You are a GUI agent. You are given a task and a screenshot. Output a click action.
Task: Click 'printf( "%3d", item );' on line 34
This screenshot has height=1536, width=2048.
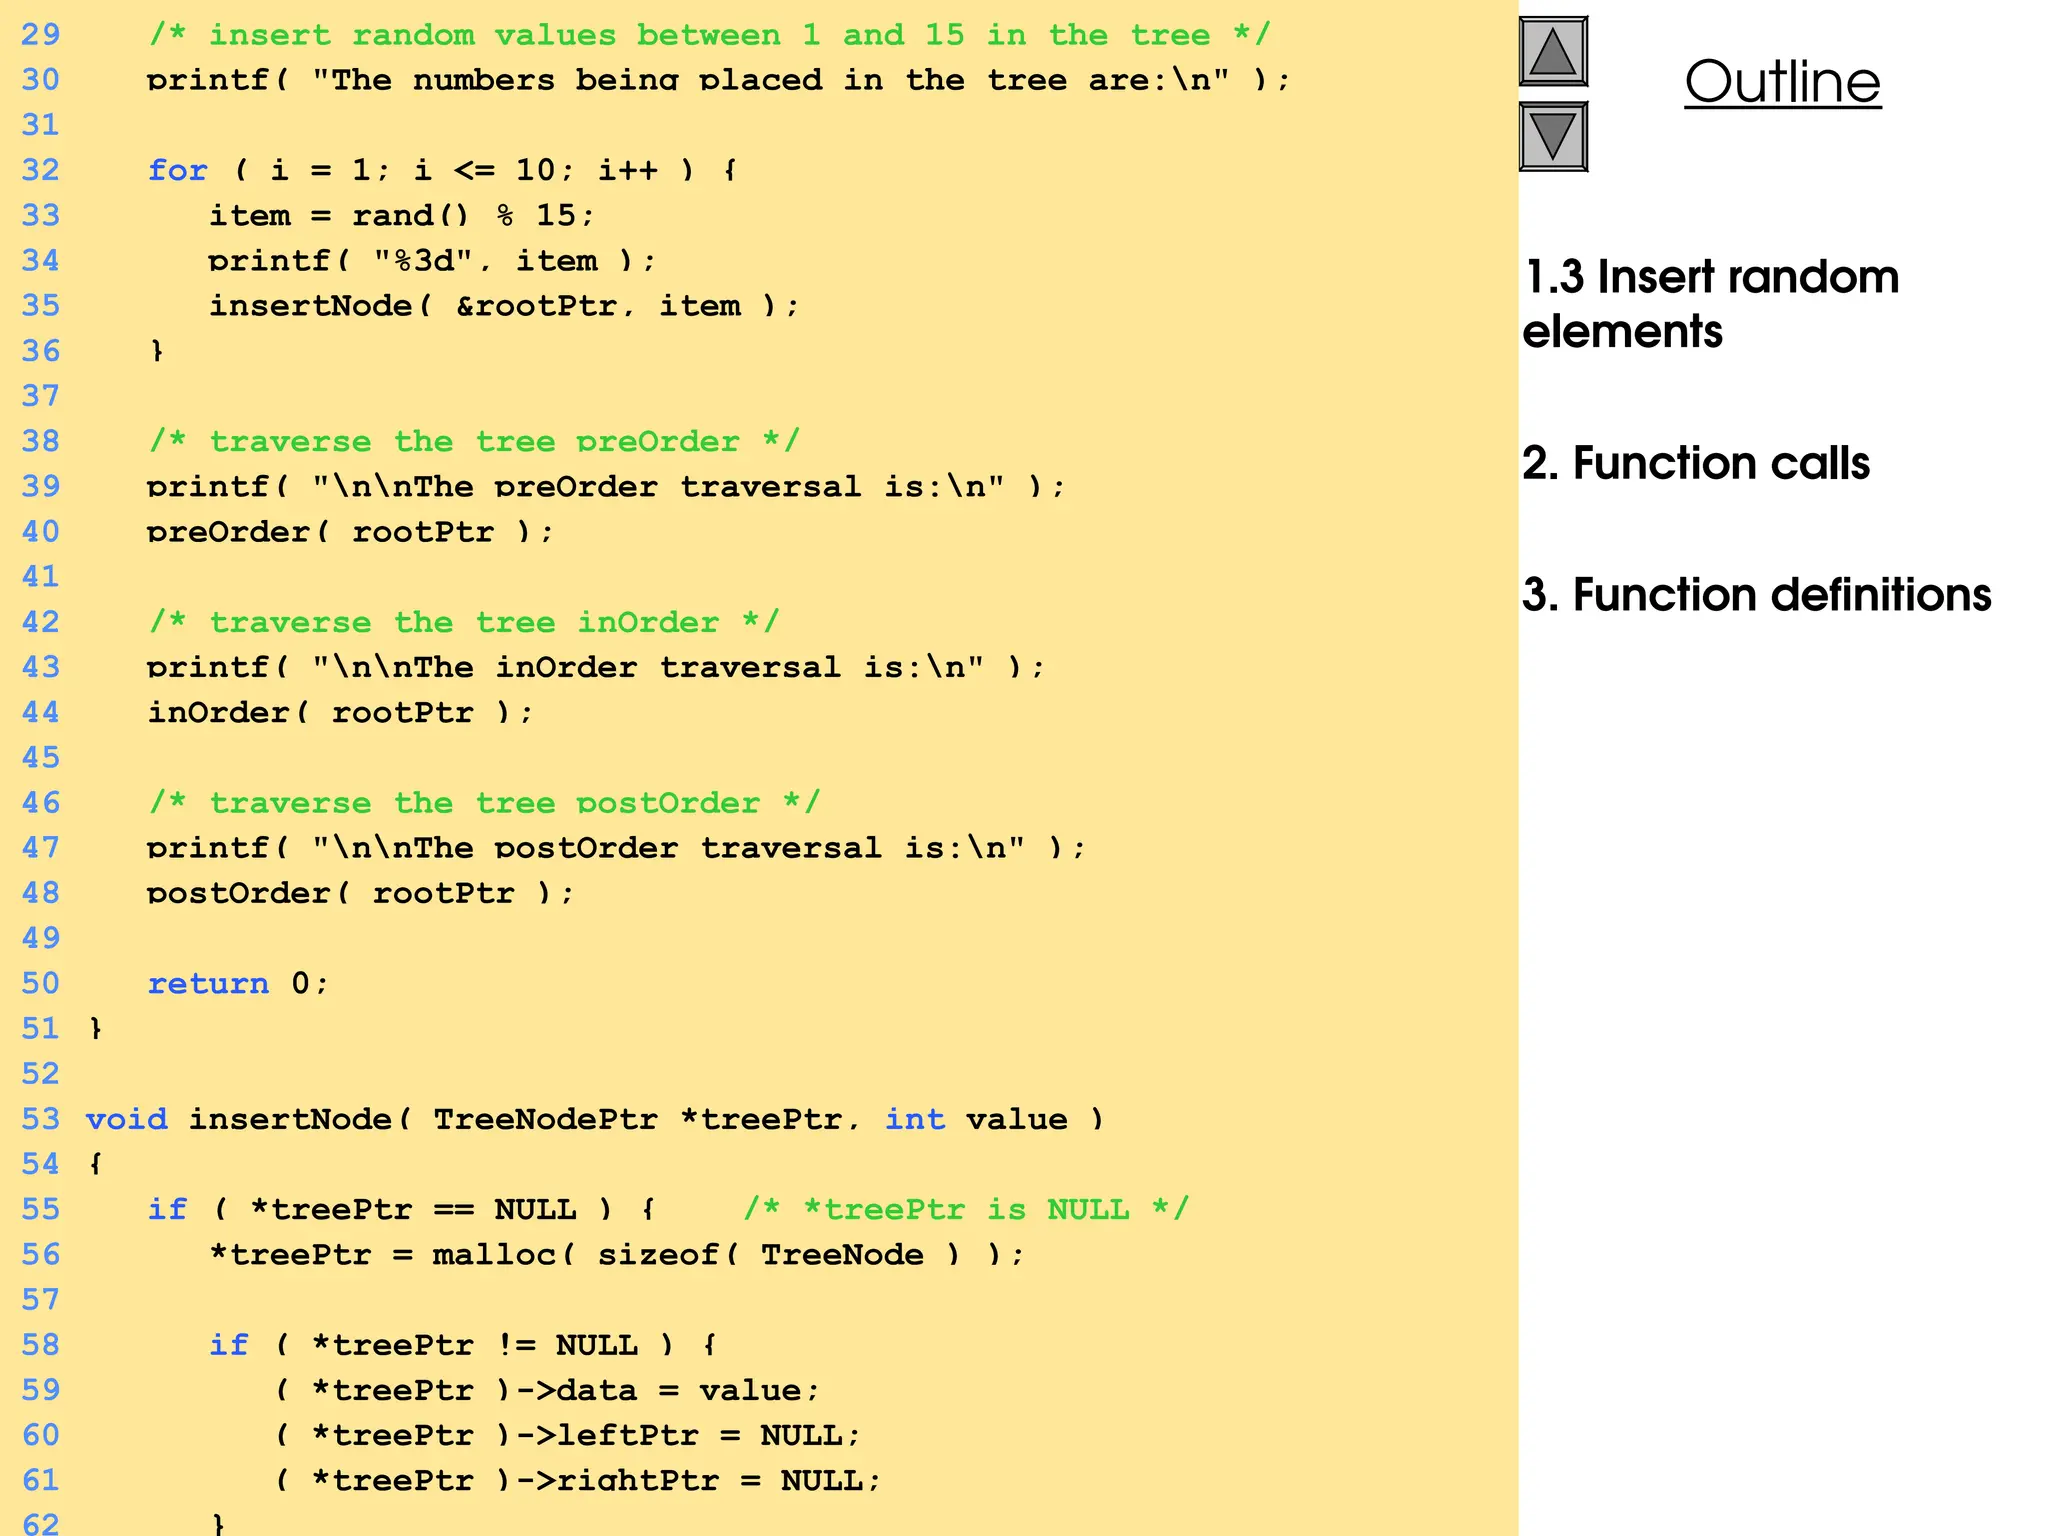[432, 261]
